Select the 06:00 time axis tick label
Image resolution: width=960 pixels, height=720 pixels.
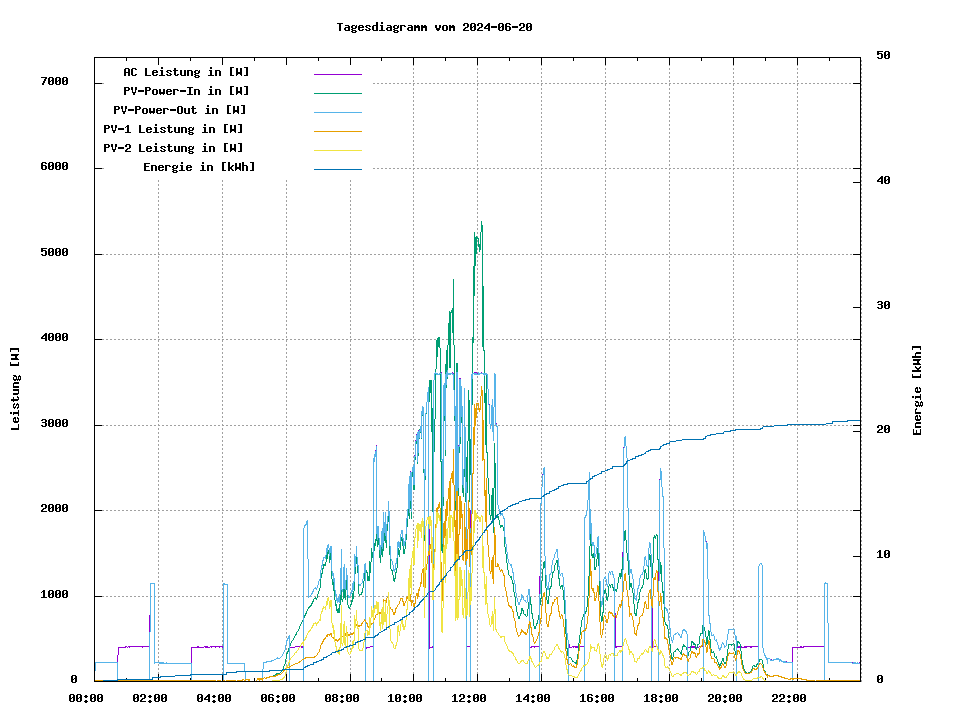coord(277,698)
